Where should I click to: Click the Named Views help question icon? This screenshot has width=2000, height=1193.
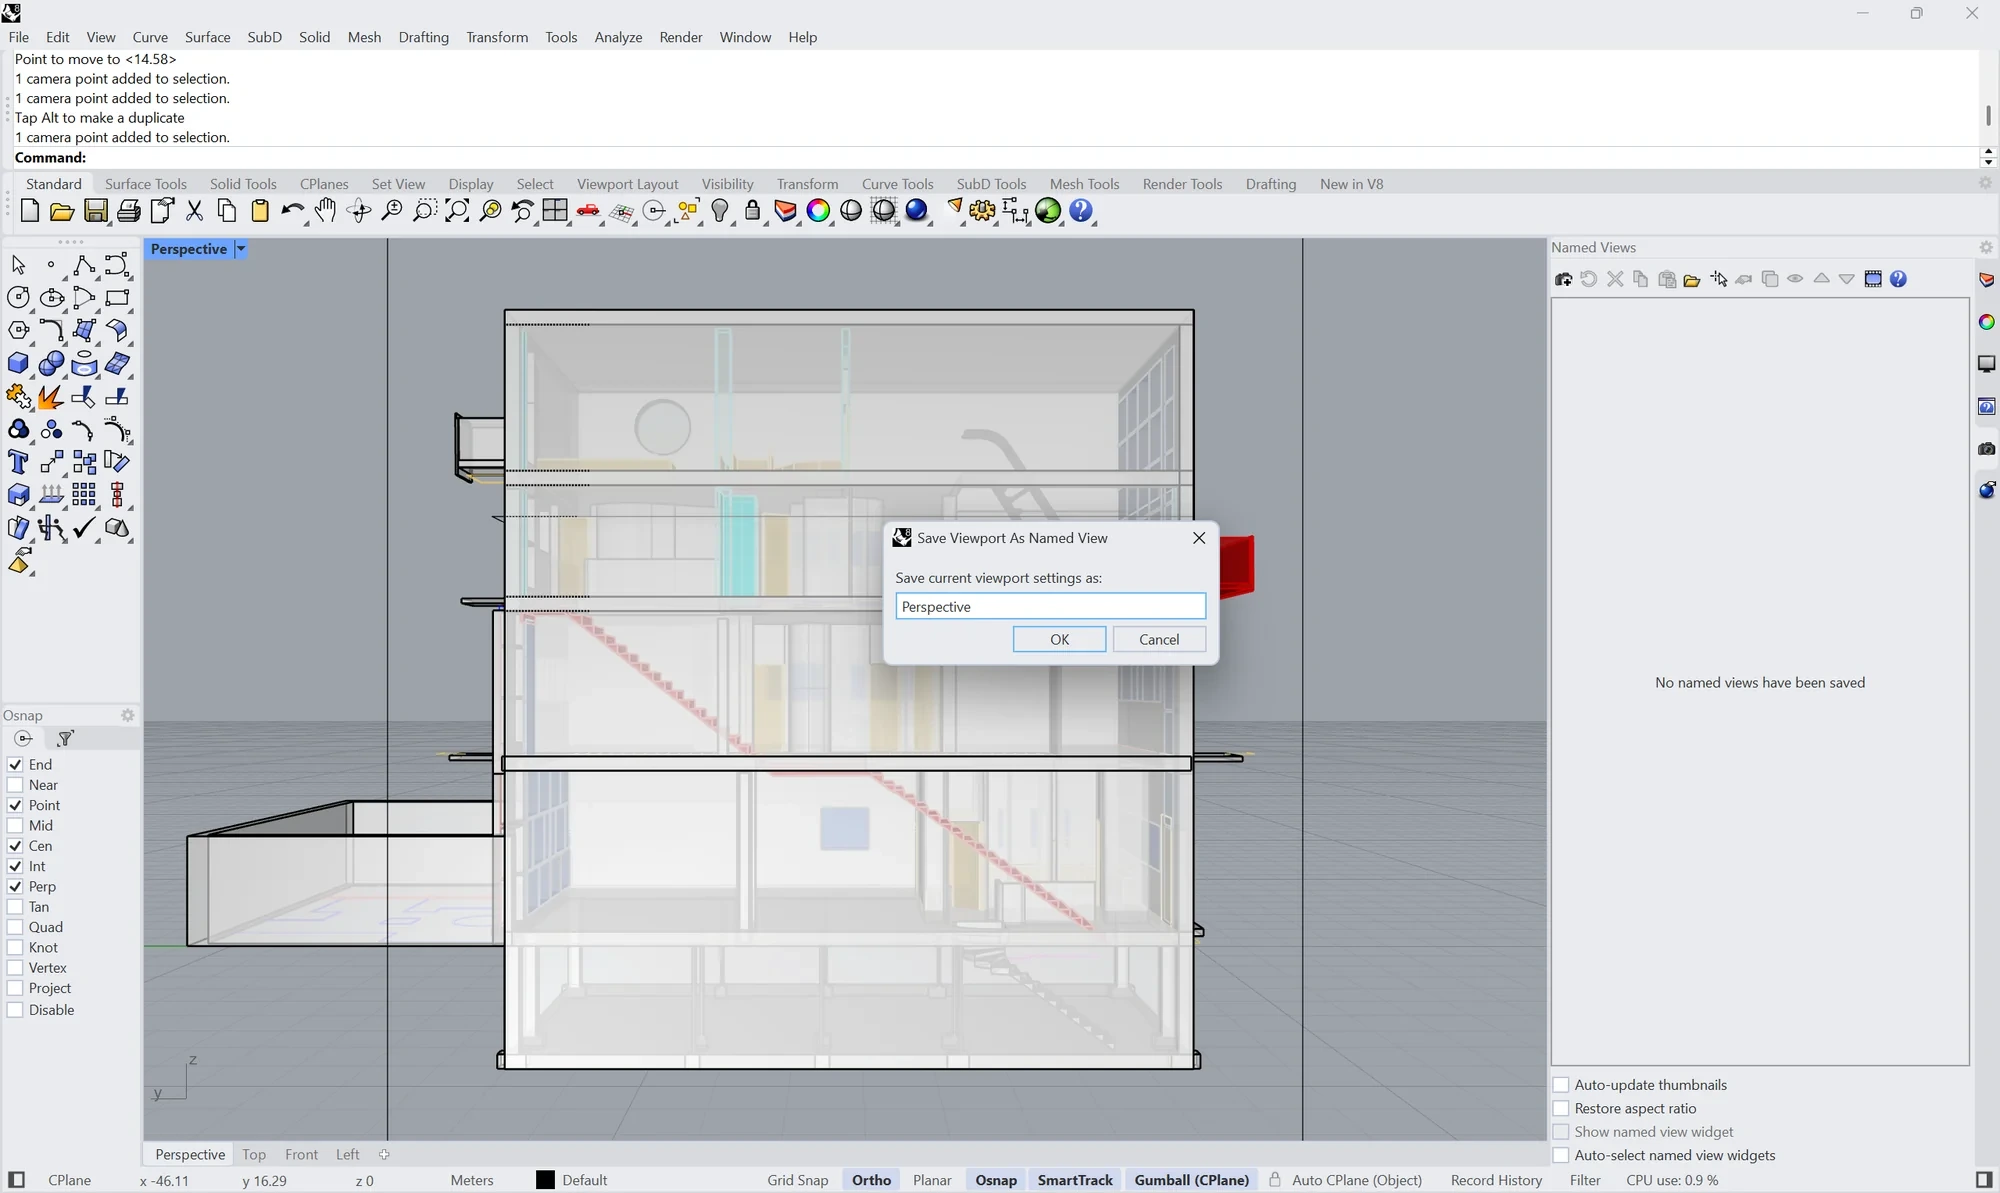1899,279
